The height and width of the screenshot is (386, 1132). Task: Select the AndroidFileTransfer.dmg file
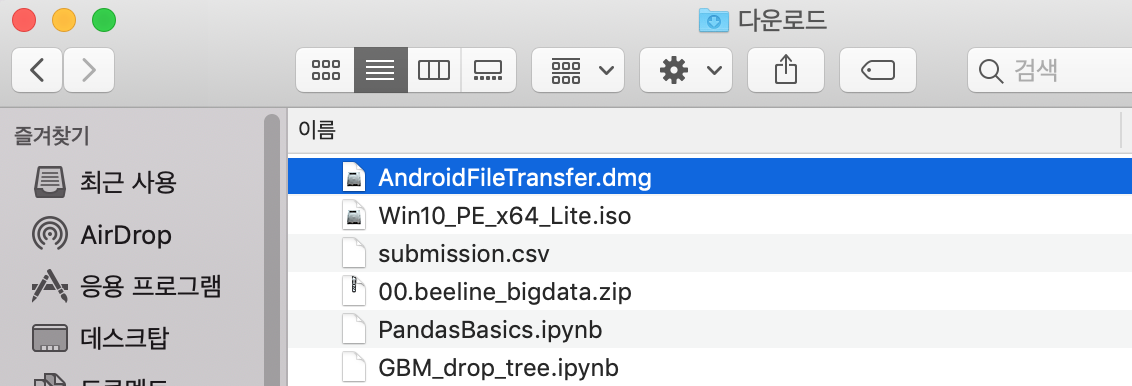[710, 177]
